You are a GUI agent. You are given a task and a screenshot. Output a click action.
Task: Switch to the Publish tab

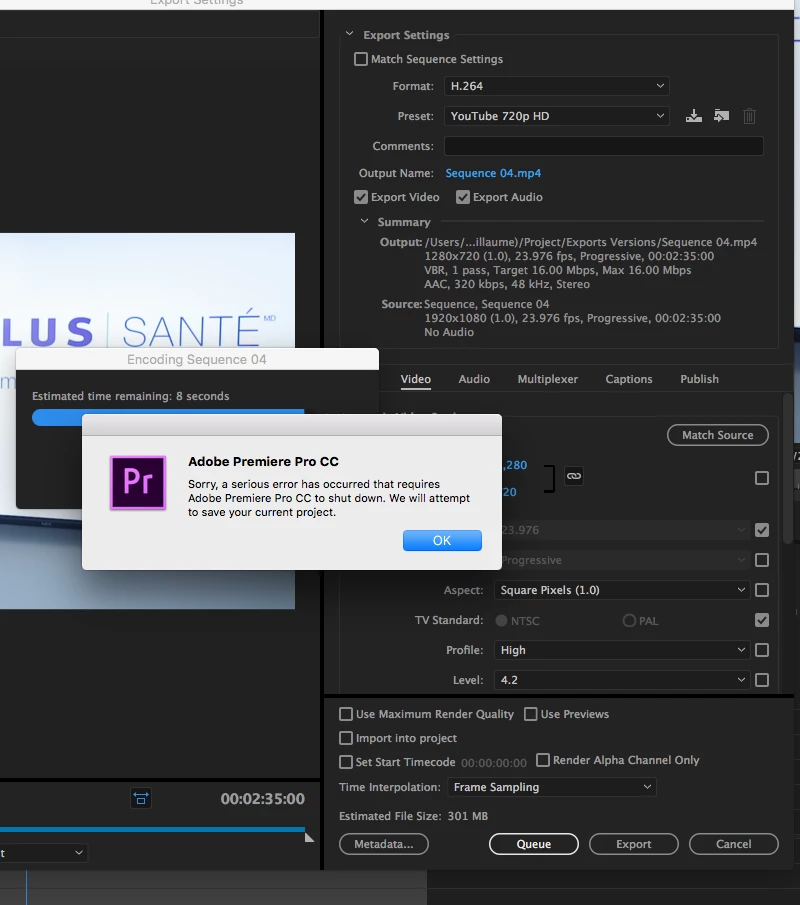(x=700, y=379)
